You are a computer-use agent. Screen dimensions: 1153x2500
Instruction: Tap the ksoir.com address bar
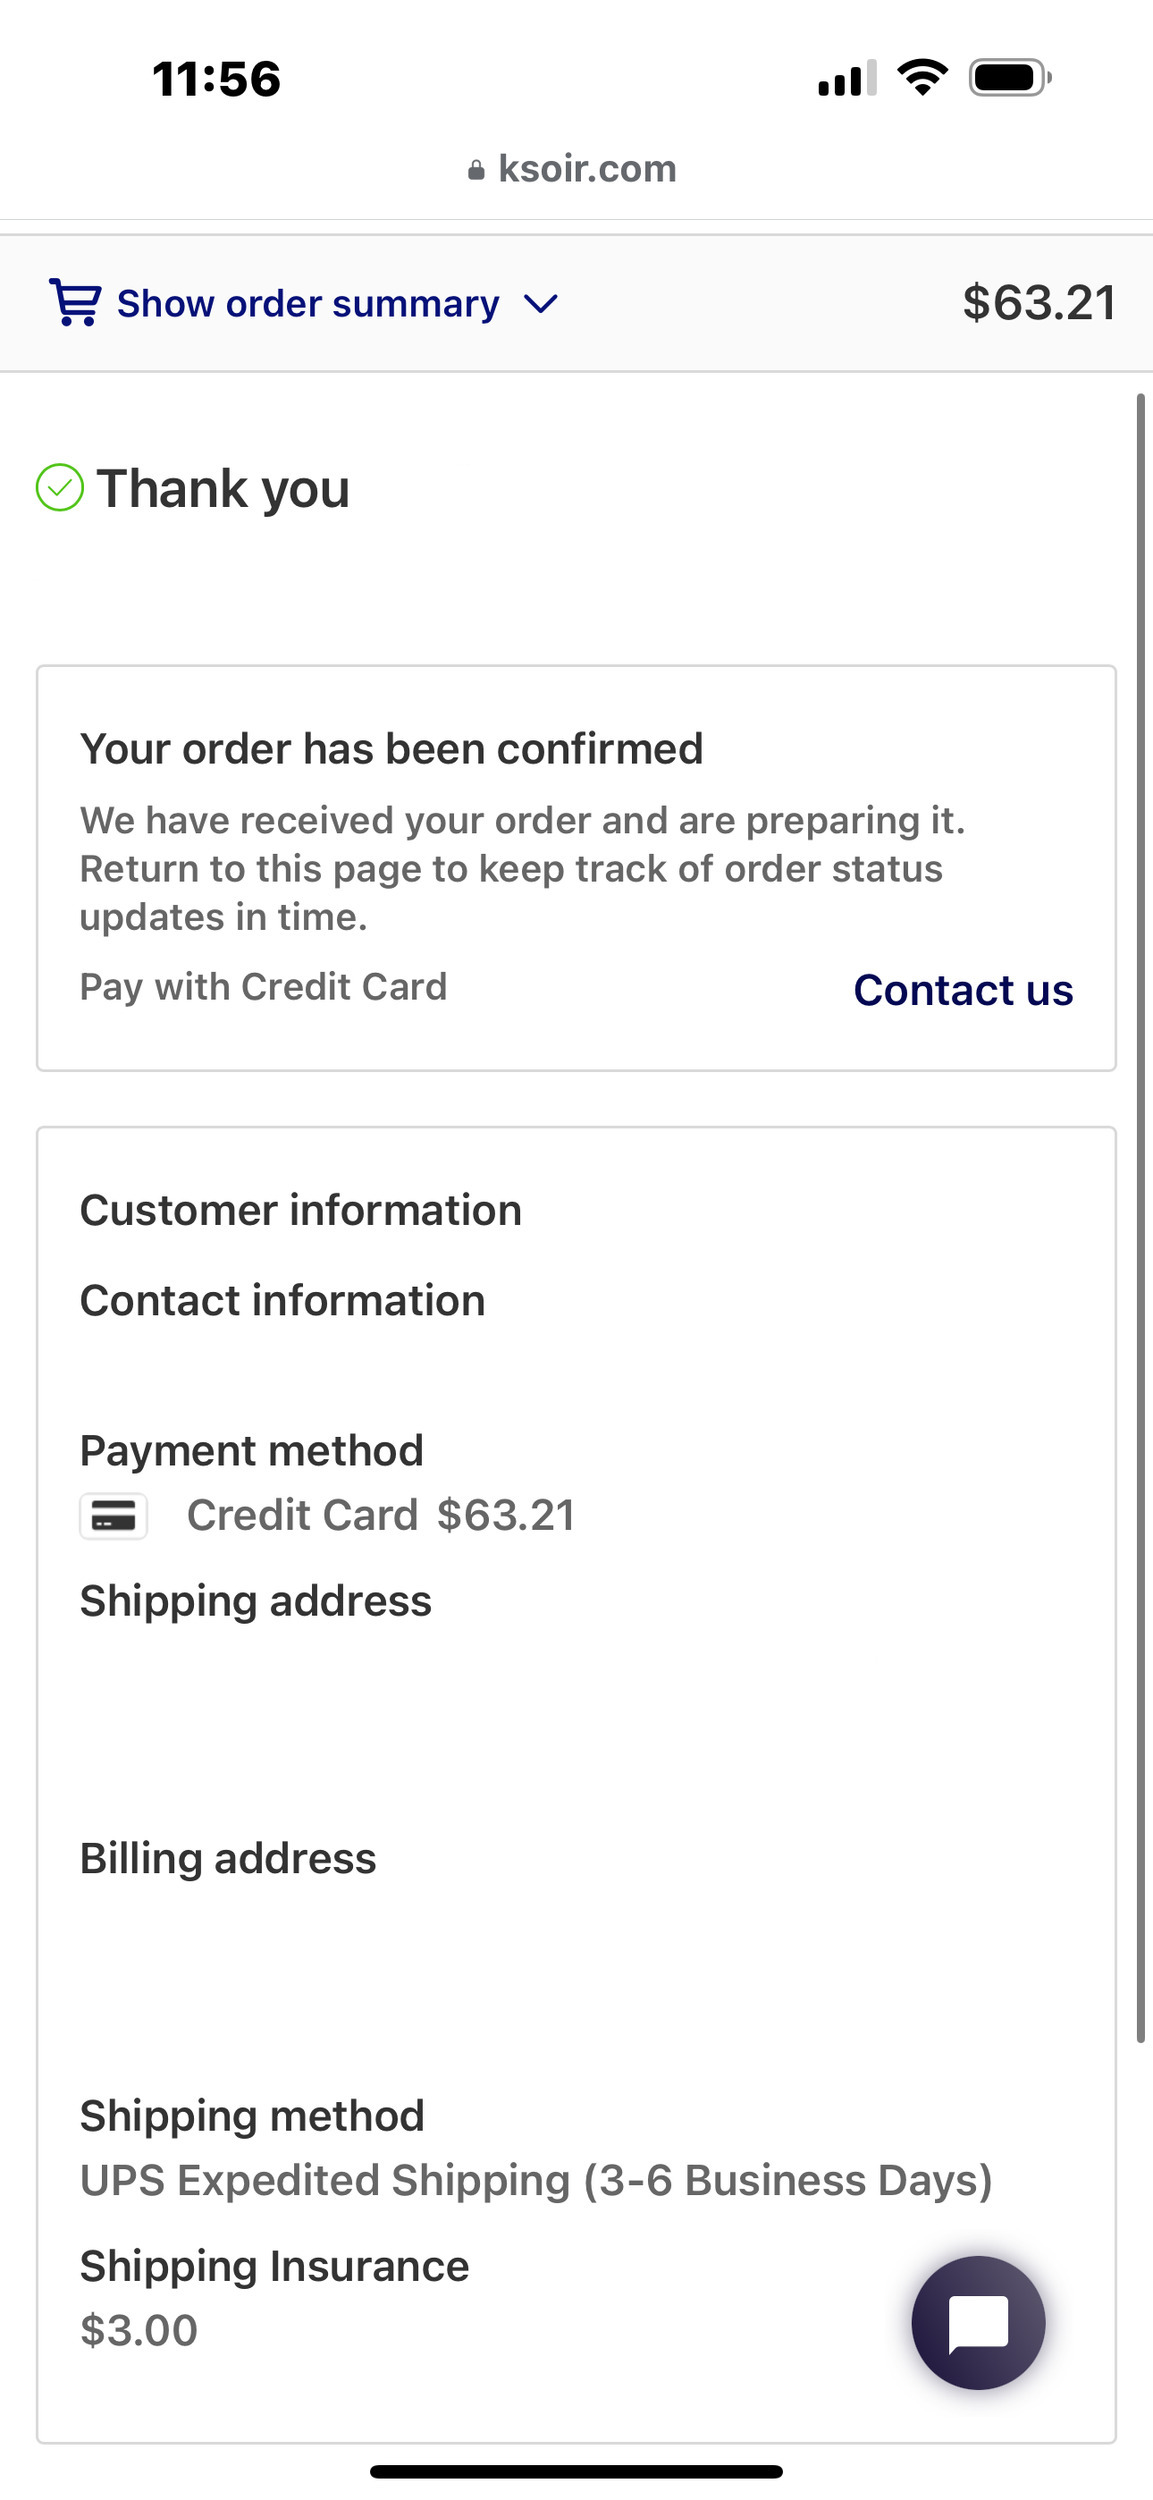click(x=587, y=169)
